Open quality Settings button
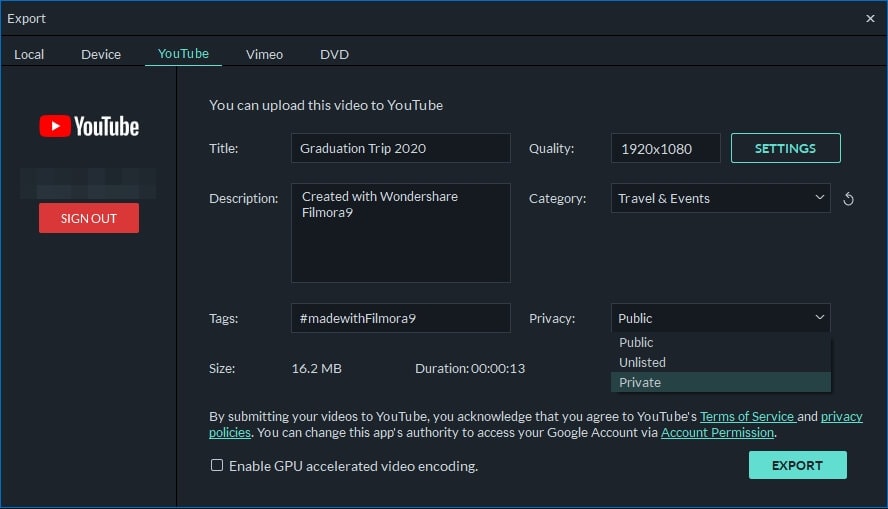The height and width of the screenshot is (509, 888). click(x=785, y=148)
